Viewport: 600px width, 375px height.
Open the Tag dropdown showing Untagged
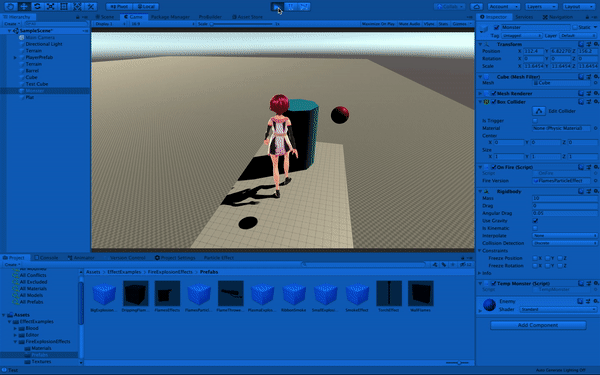(x=522, y=36)
